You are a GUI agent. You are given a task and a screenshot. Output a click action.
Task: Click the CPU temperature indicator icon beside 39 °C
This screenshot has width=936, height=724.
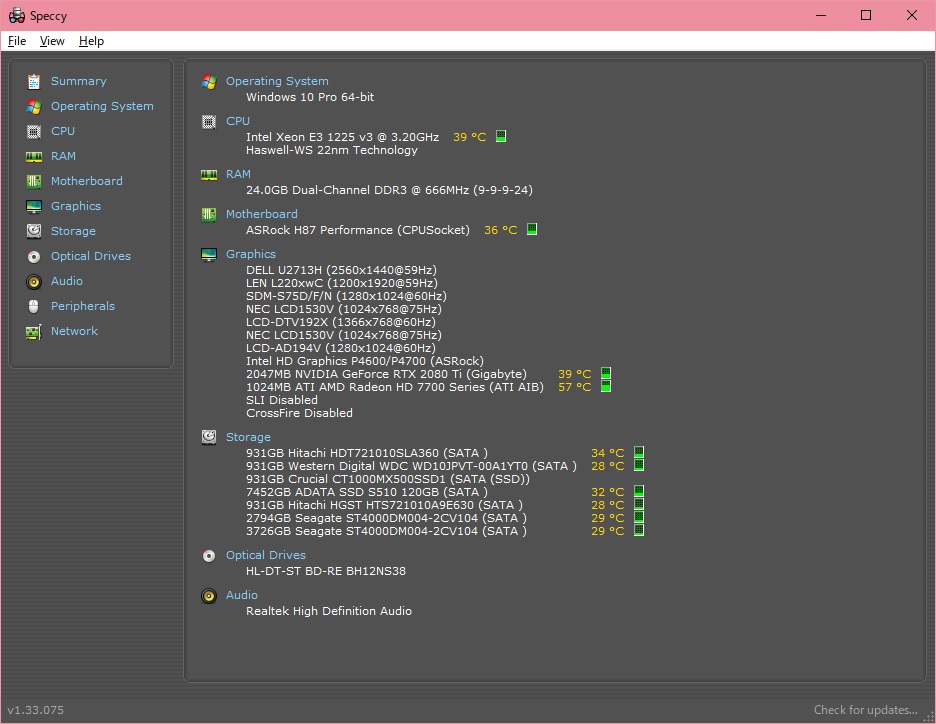click(x=501, y=137)
